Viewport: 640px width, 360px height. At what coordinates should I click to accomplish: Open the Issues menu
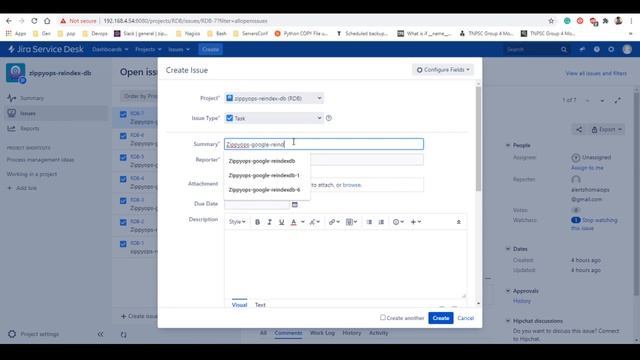pyautogui.click(x=179, y=49)
